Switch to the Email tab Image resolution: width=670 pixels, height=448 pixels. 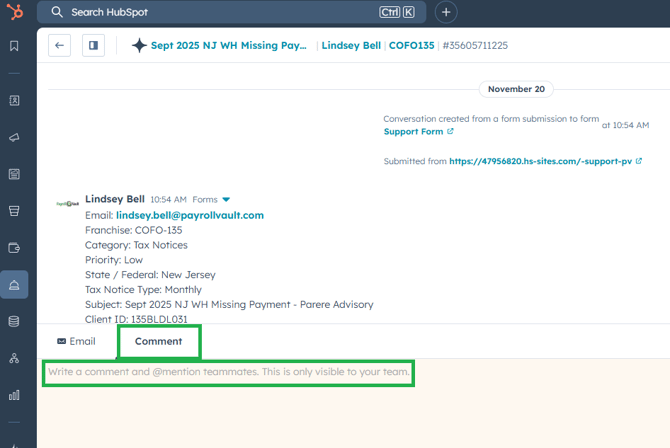tap(76, 341)
